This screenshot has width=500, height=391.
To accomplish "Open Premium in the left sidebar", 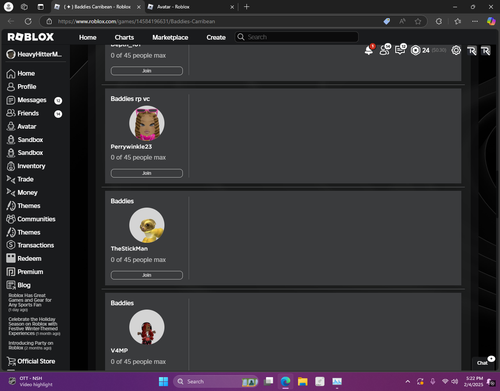I will click(25, 272).
